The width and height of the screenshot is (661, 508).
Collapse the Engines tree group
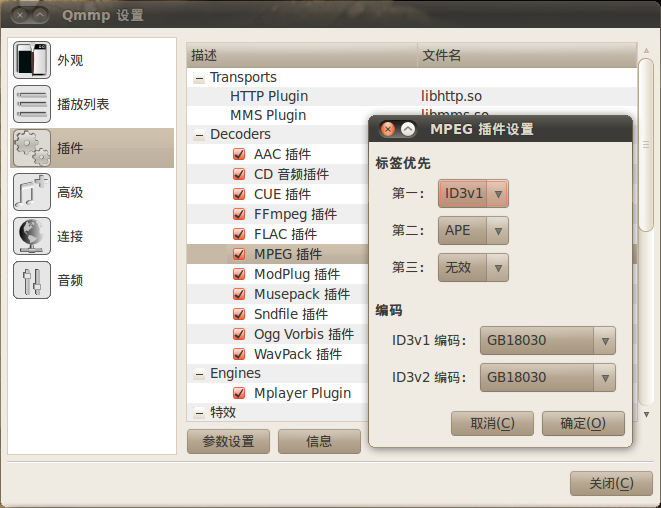(x=199, y=374)
